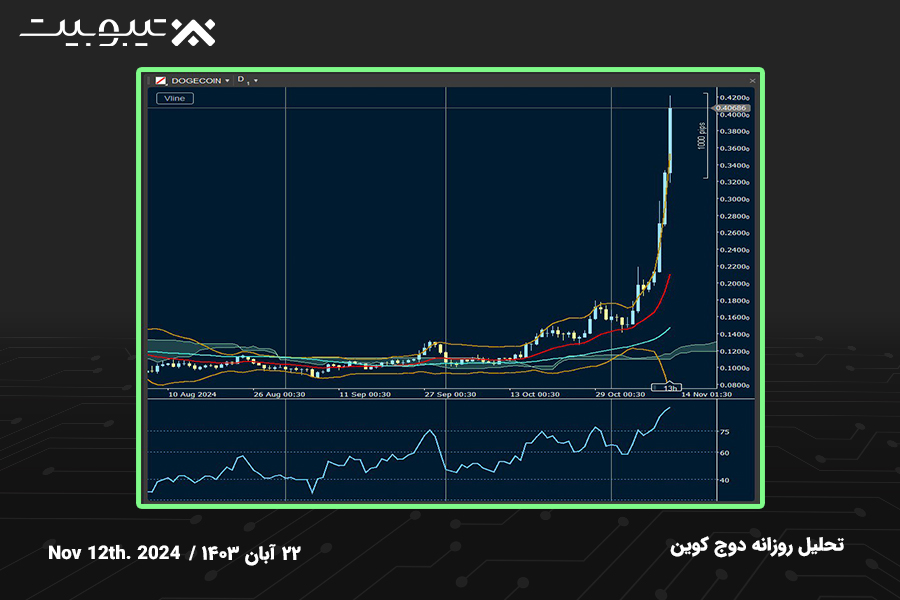
Task: Click the RSI 60 level label
Action: point(724,453)
